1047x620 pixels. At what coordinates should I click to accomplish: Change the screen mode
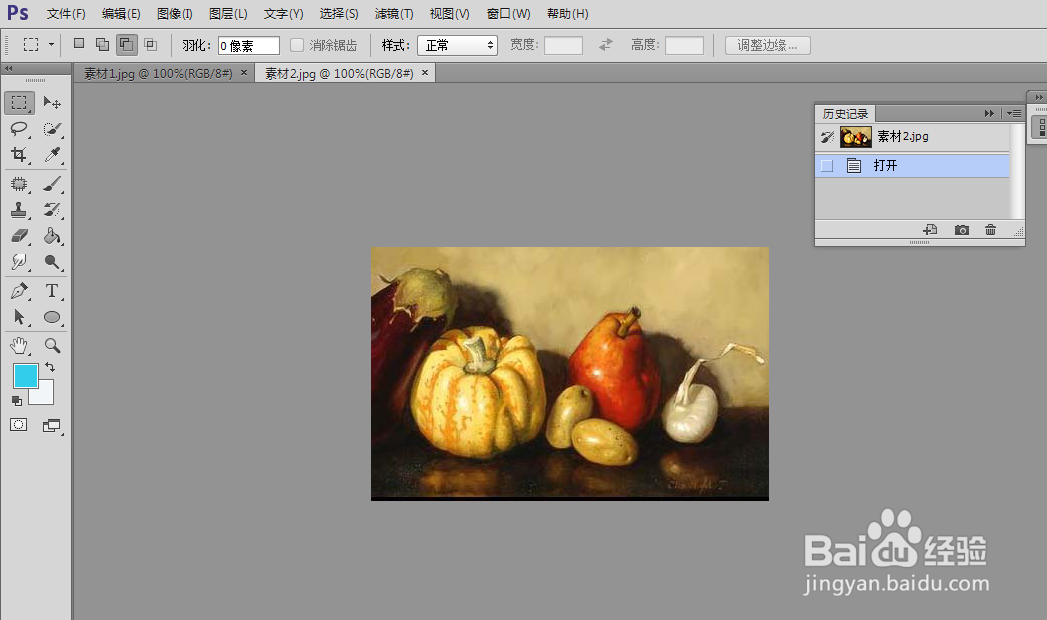pos(51,425)
